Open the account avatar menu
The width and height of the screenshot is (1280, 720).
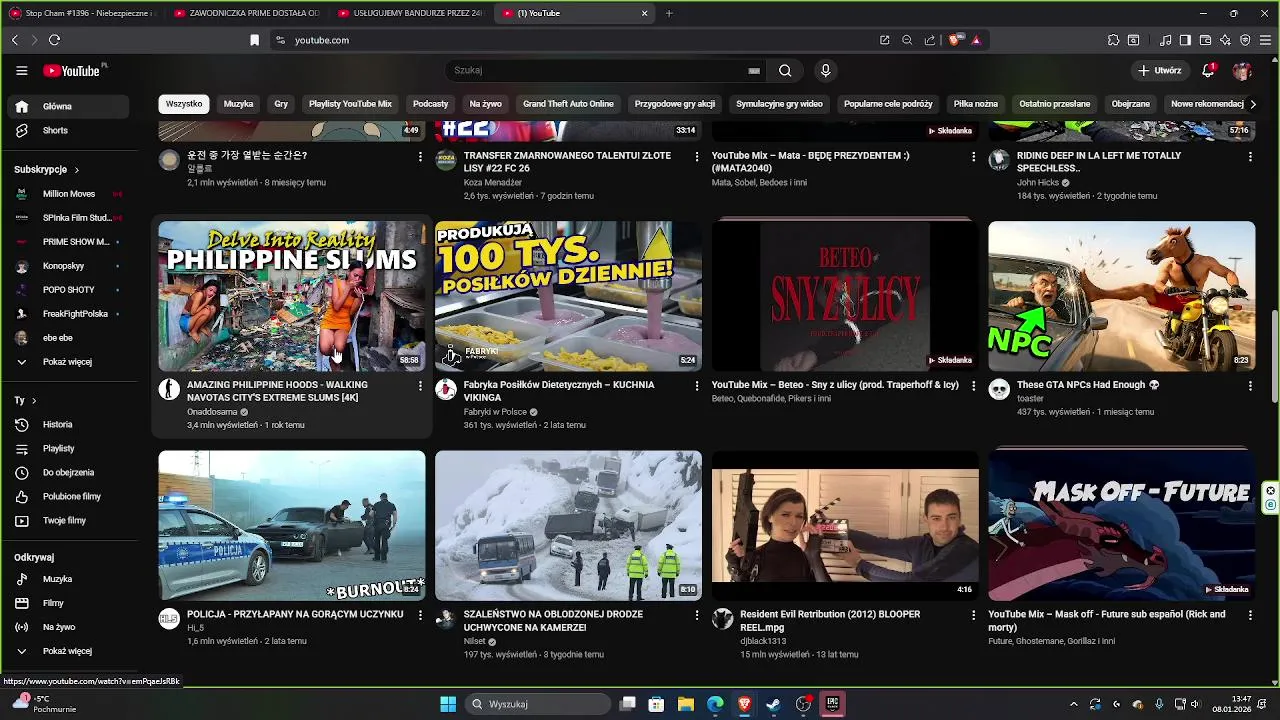coord(1242,71)
